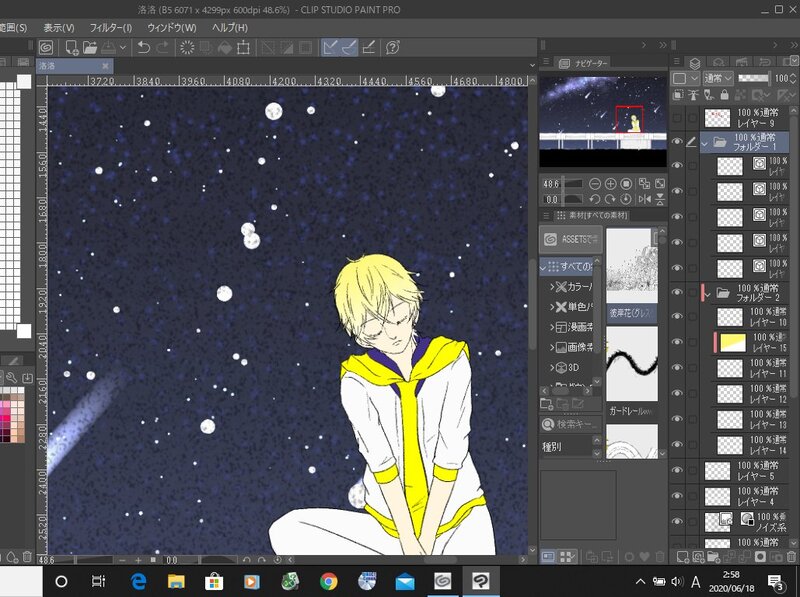Show layer レイヤー 9 visibility box
Viewport: 800px width, 597px height.
click(677, 118)
